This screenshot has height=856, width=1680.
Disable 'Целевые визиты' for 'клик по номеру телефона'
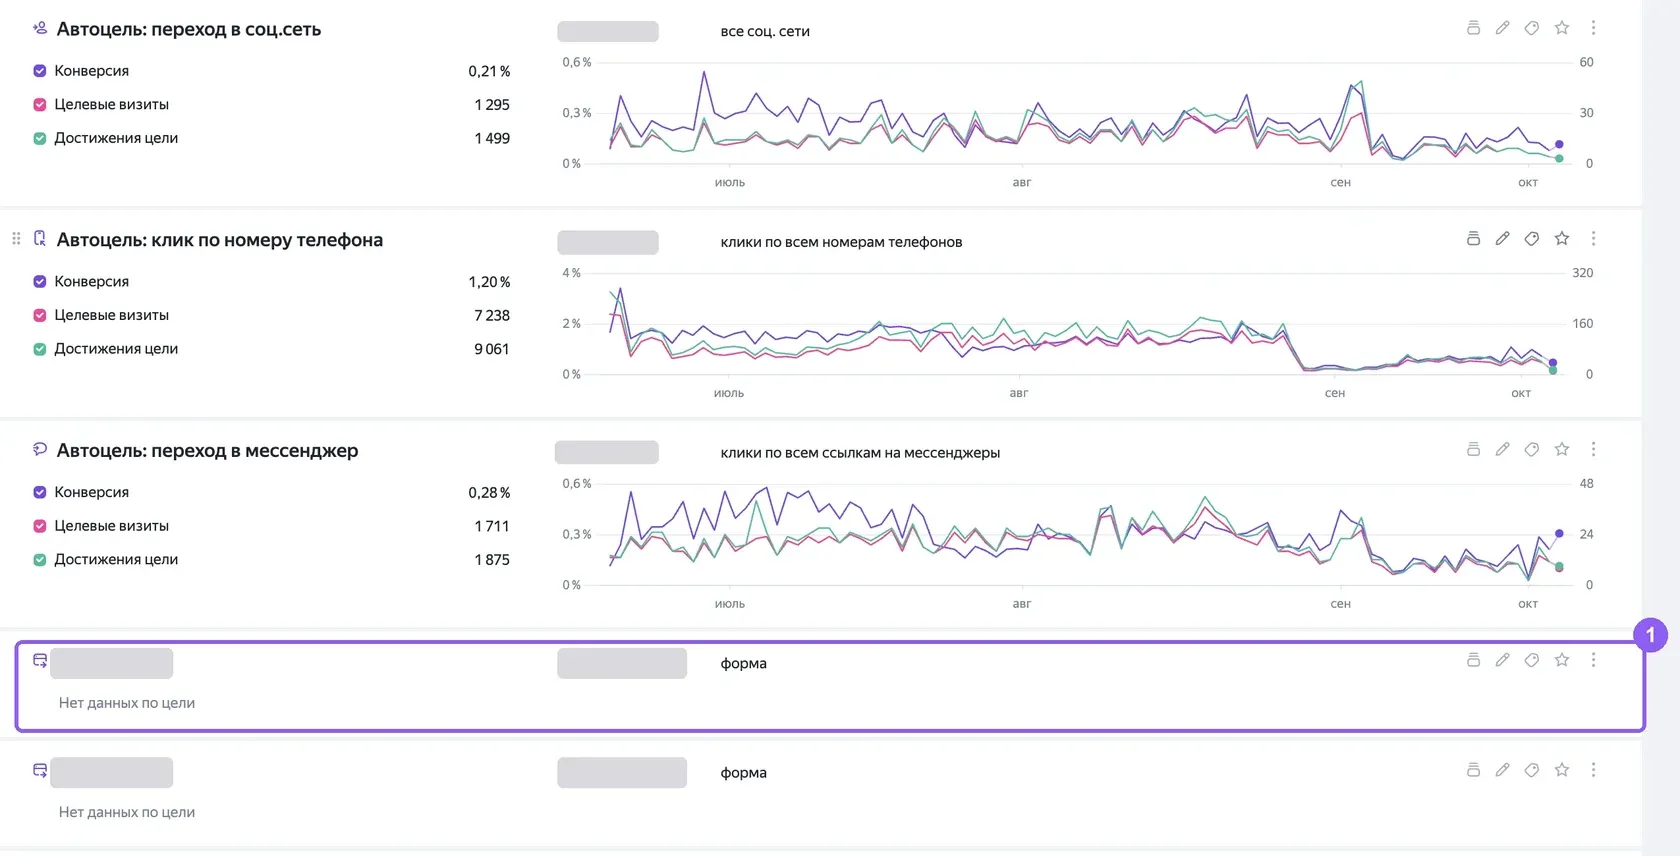coord(40,316)
